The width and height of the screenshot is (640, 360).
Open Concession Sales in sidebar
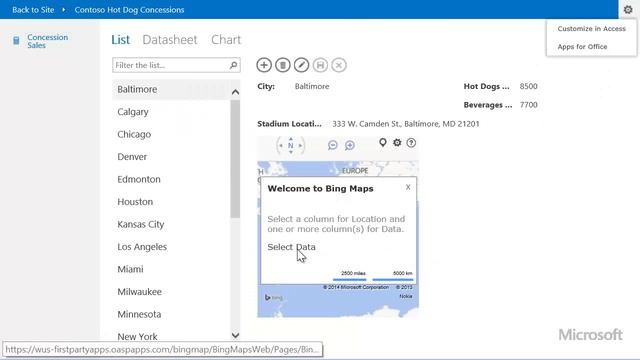(47, 41)
